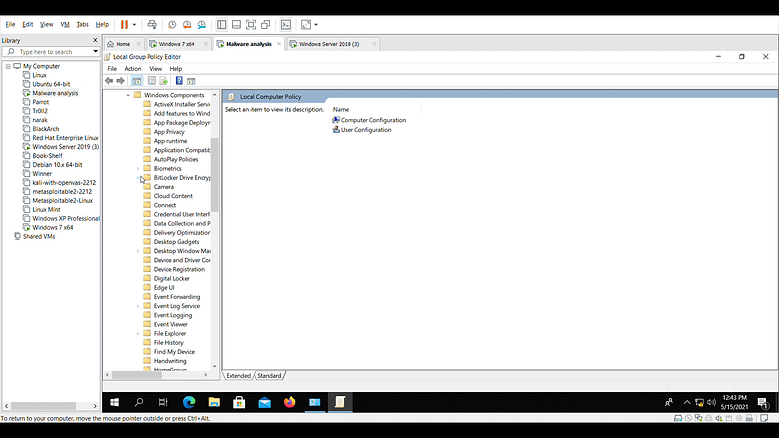This screenshot has width=779, height=438.
Task: Select Ubuntu 64-bit in the Library
Action: coord(51,84)
